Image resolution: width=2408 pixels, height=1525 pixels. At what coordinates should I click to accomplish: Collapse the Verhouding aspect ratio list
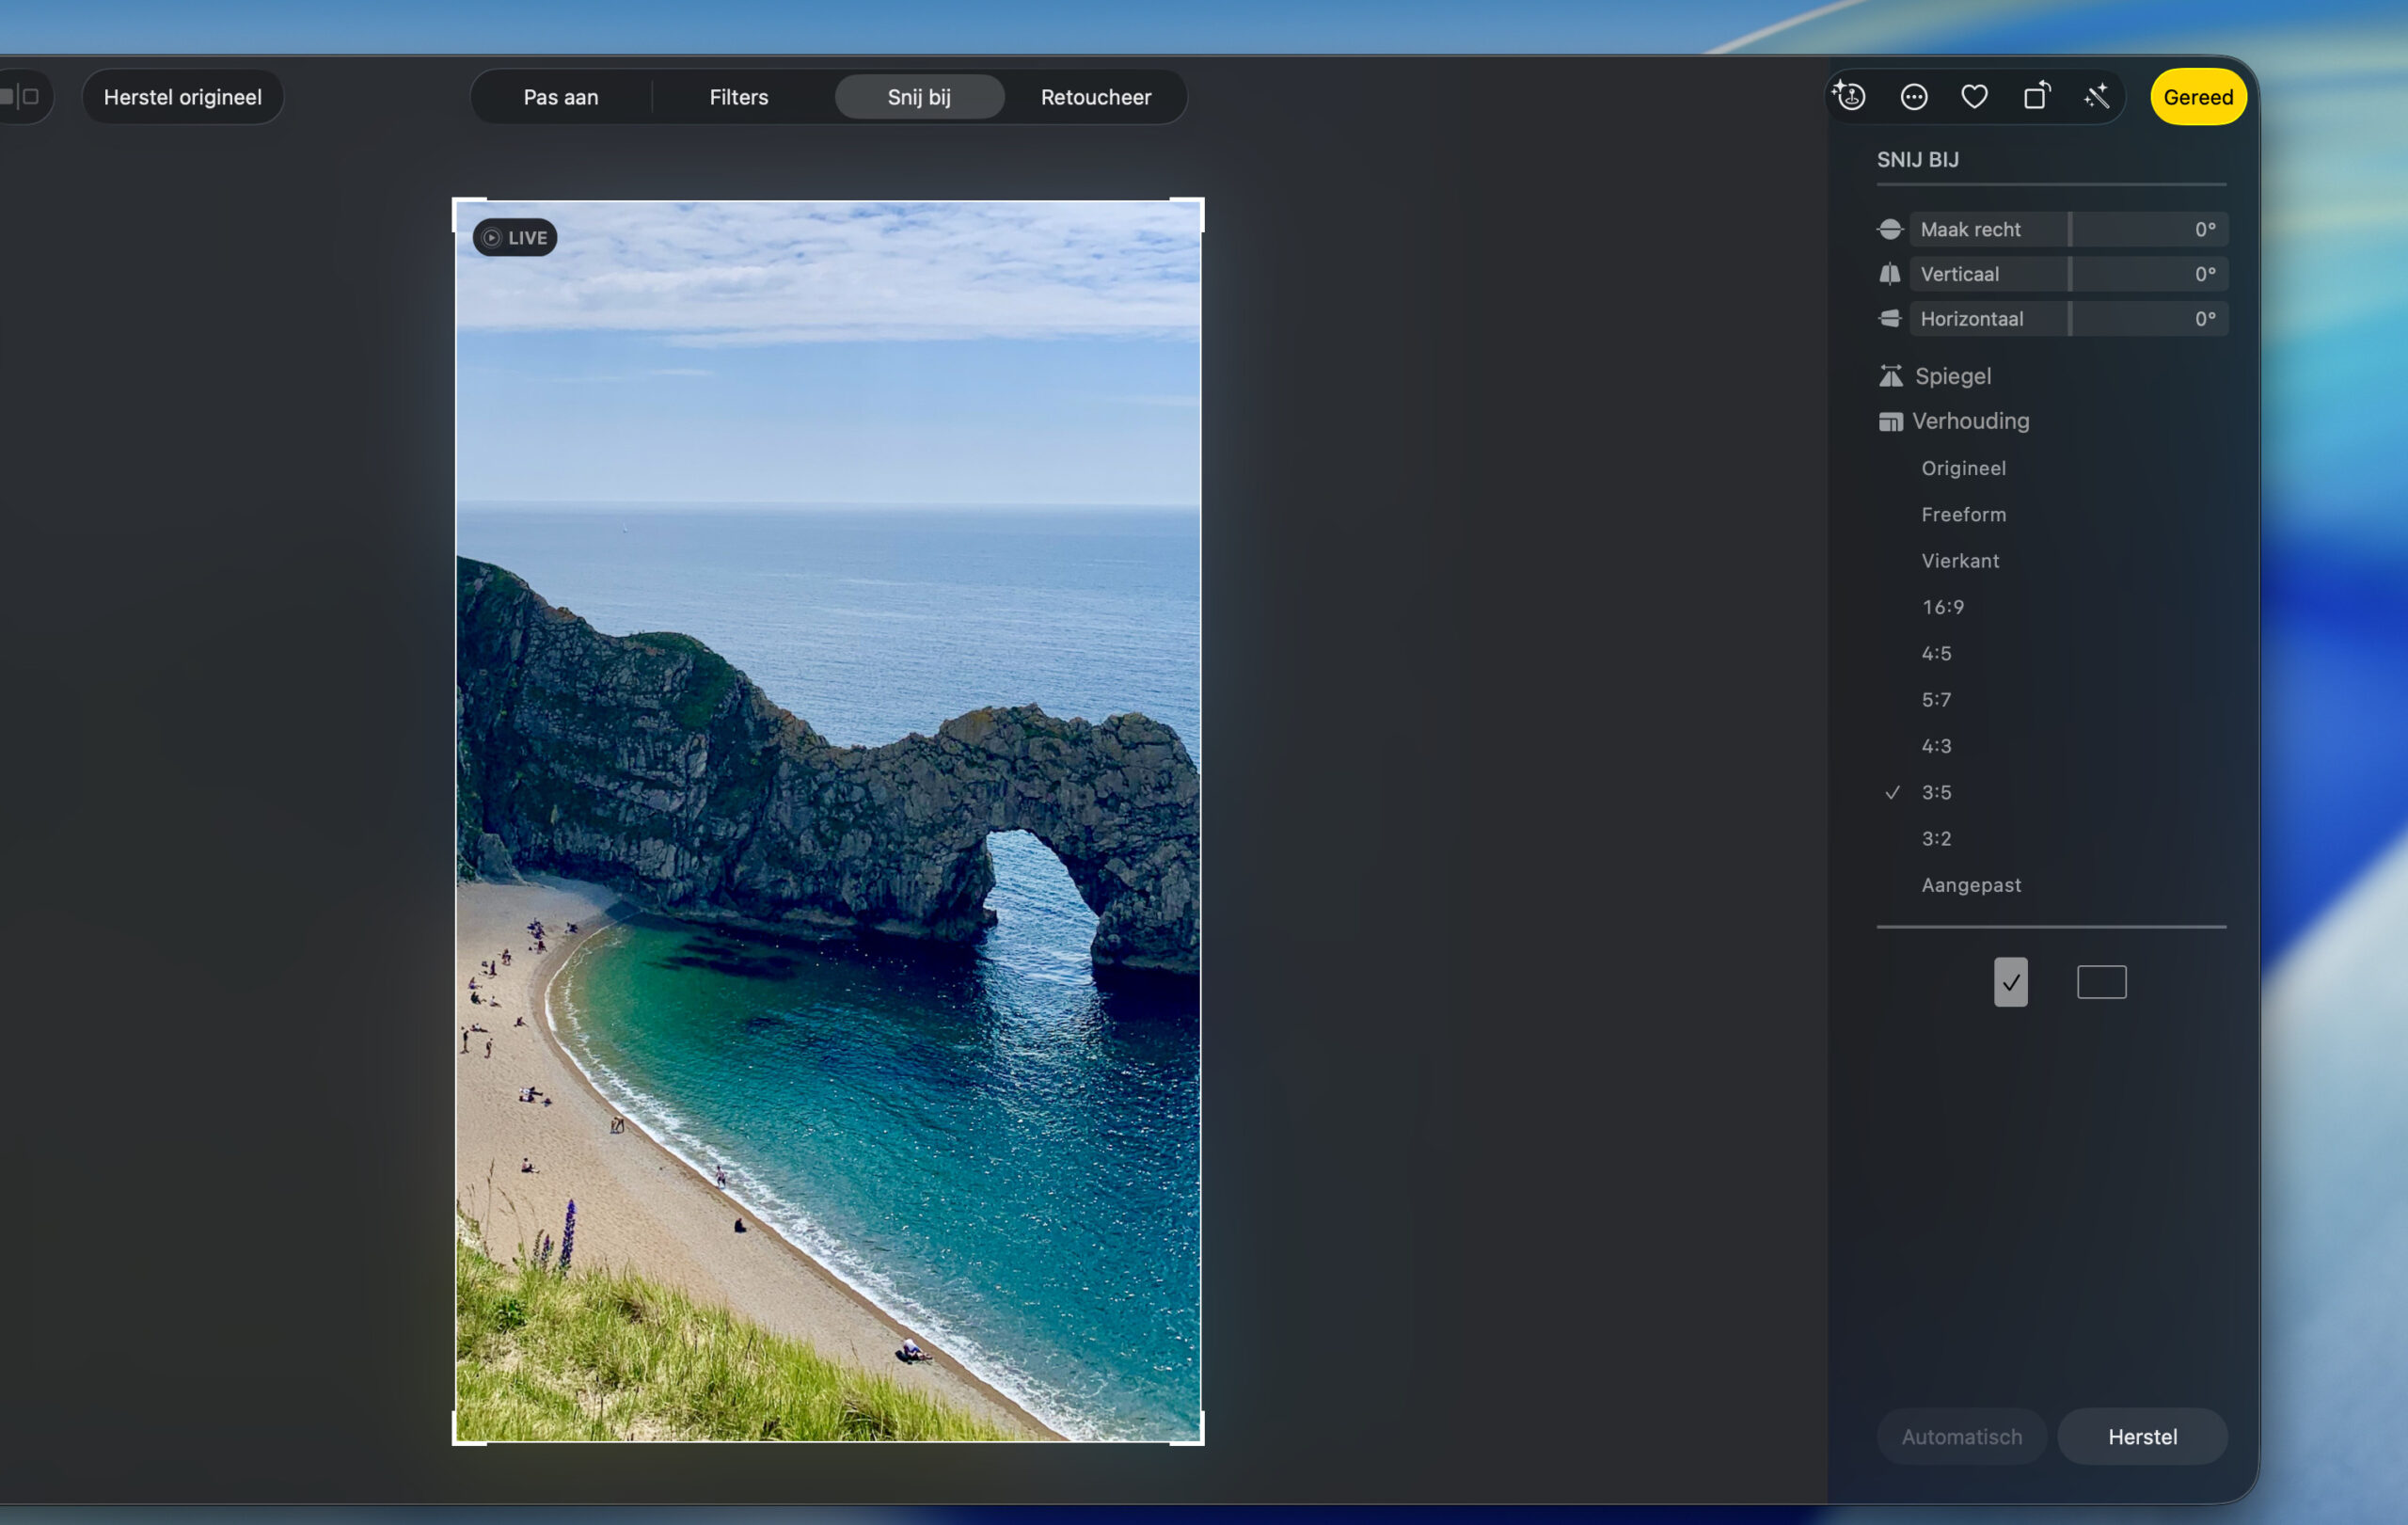click(x=1969, y=421)
